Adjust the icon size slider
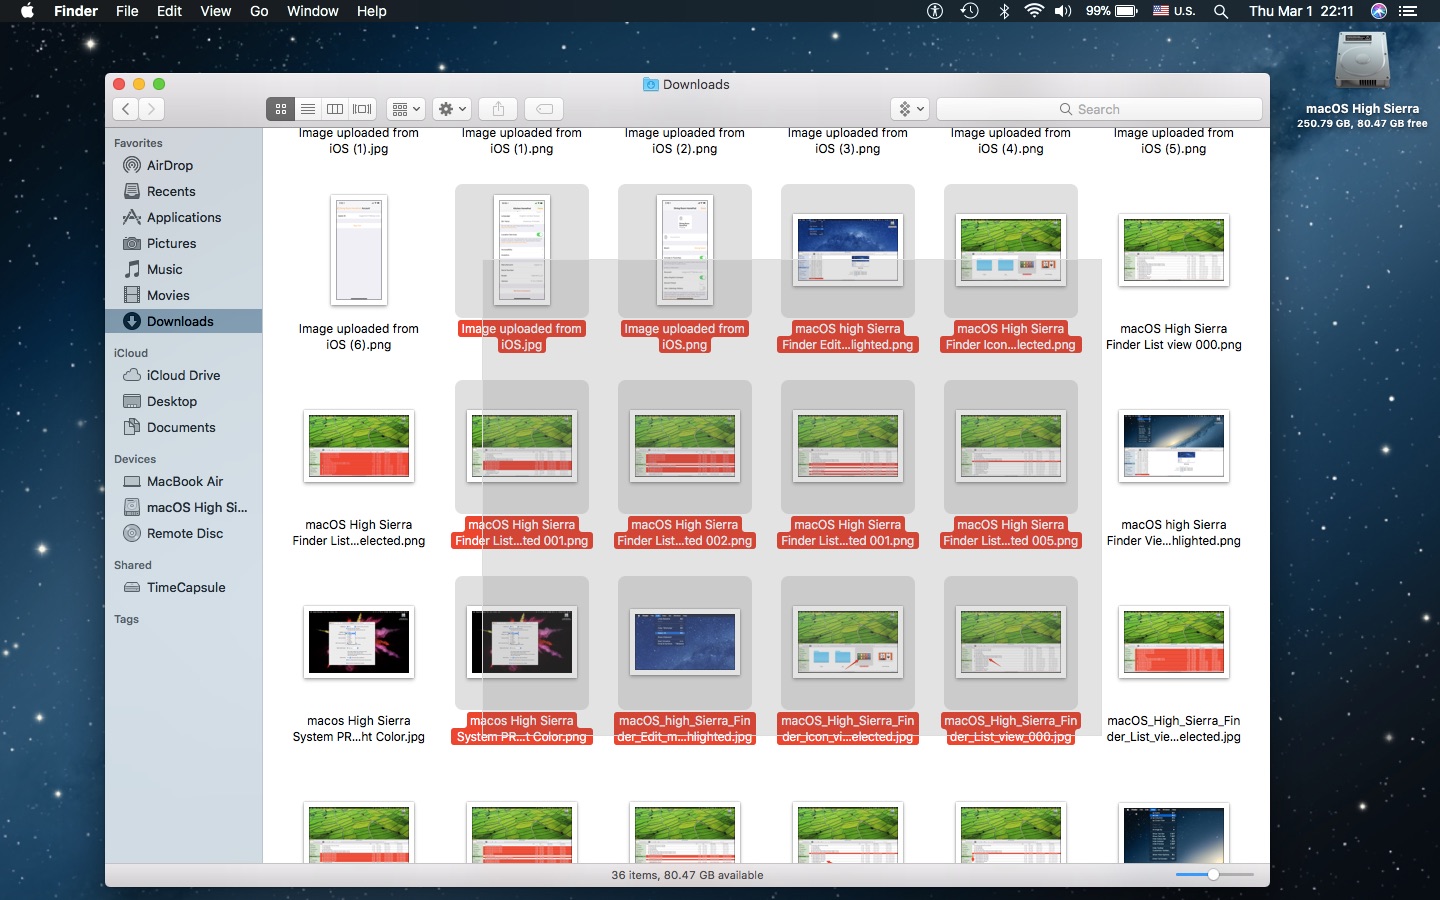The height and width of the screenshot is (900, 1440). tap(1213, 875)
